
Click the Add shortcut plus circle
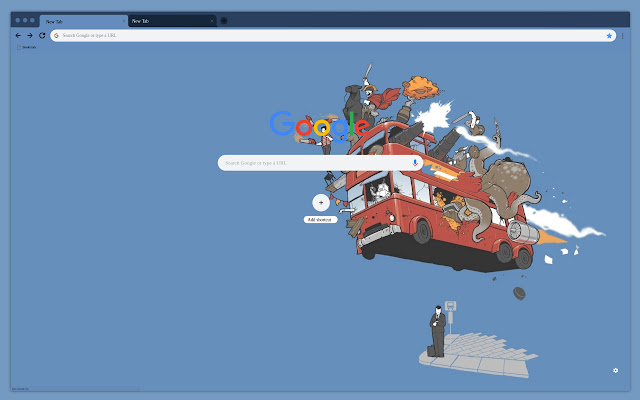point(321,202)
